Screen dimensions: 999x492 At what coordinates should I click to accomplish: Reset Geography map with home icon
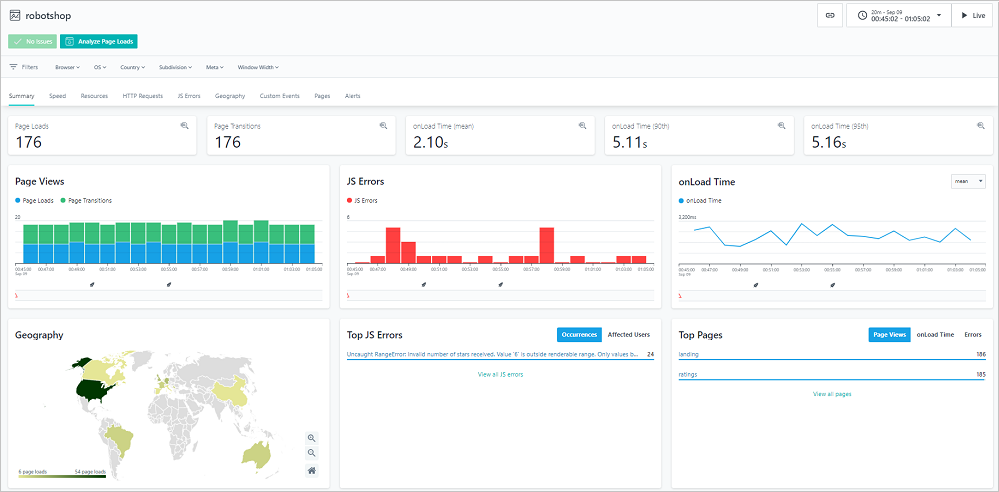(x=312, y=470)
